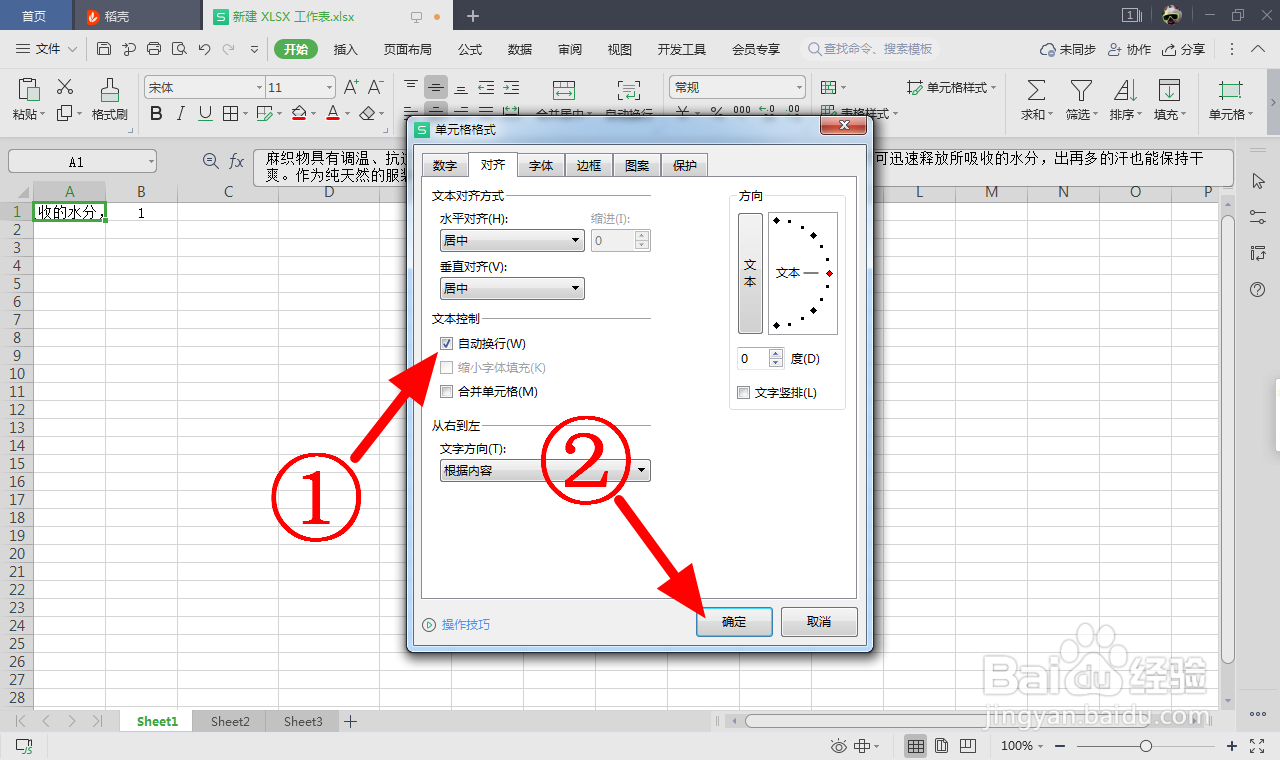
Task: Open the 文字方向 direction dropdown showing 根据内容
Action: (544, 469)
